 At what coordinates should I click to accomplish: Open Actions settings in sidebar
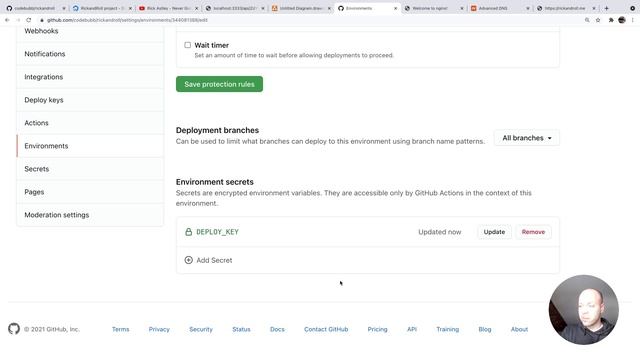(90, 123)
